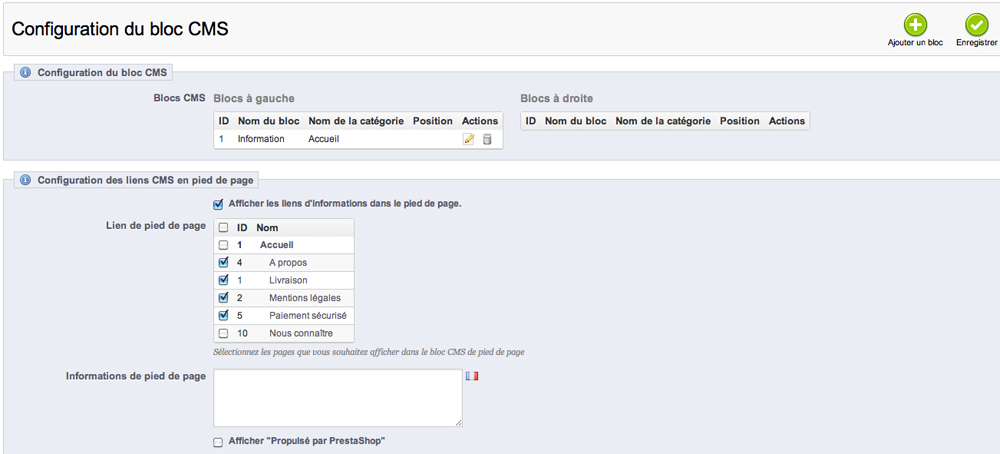Click the A propos row label
1000x454 pixels.
[288, 262]
